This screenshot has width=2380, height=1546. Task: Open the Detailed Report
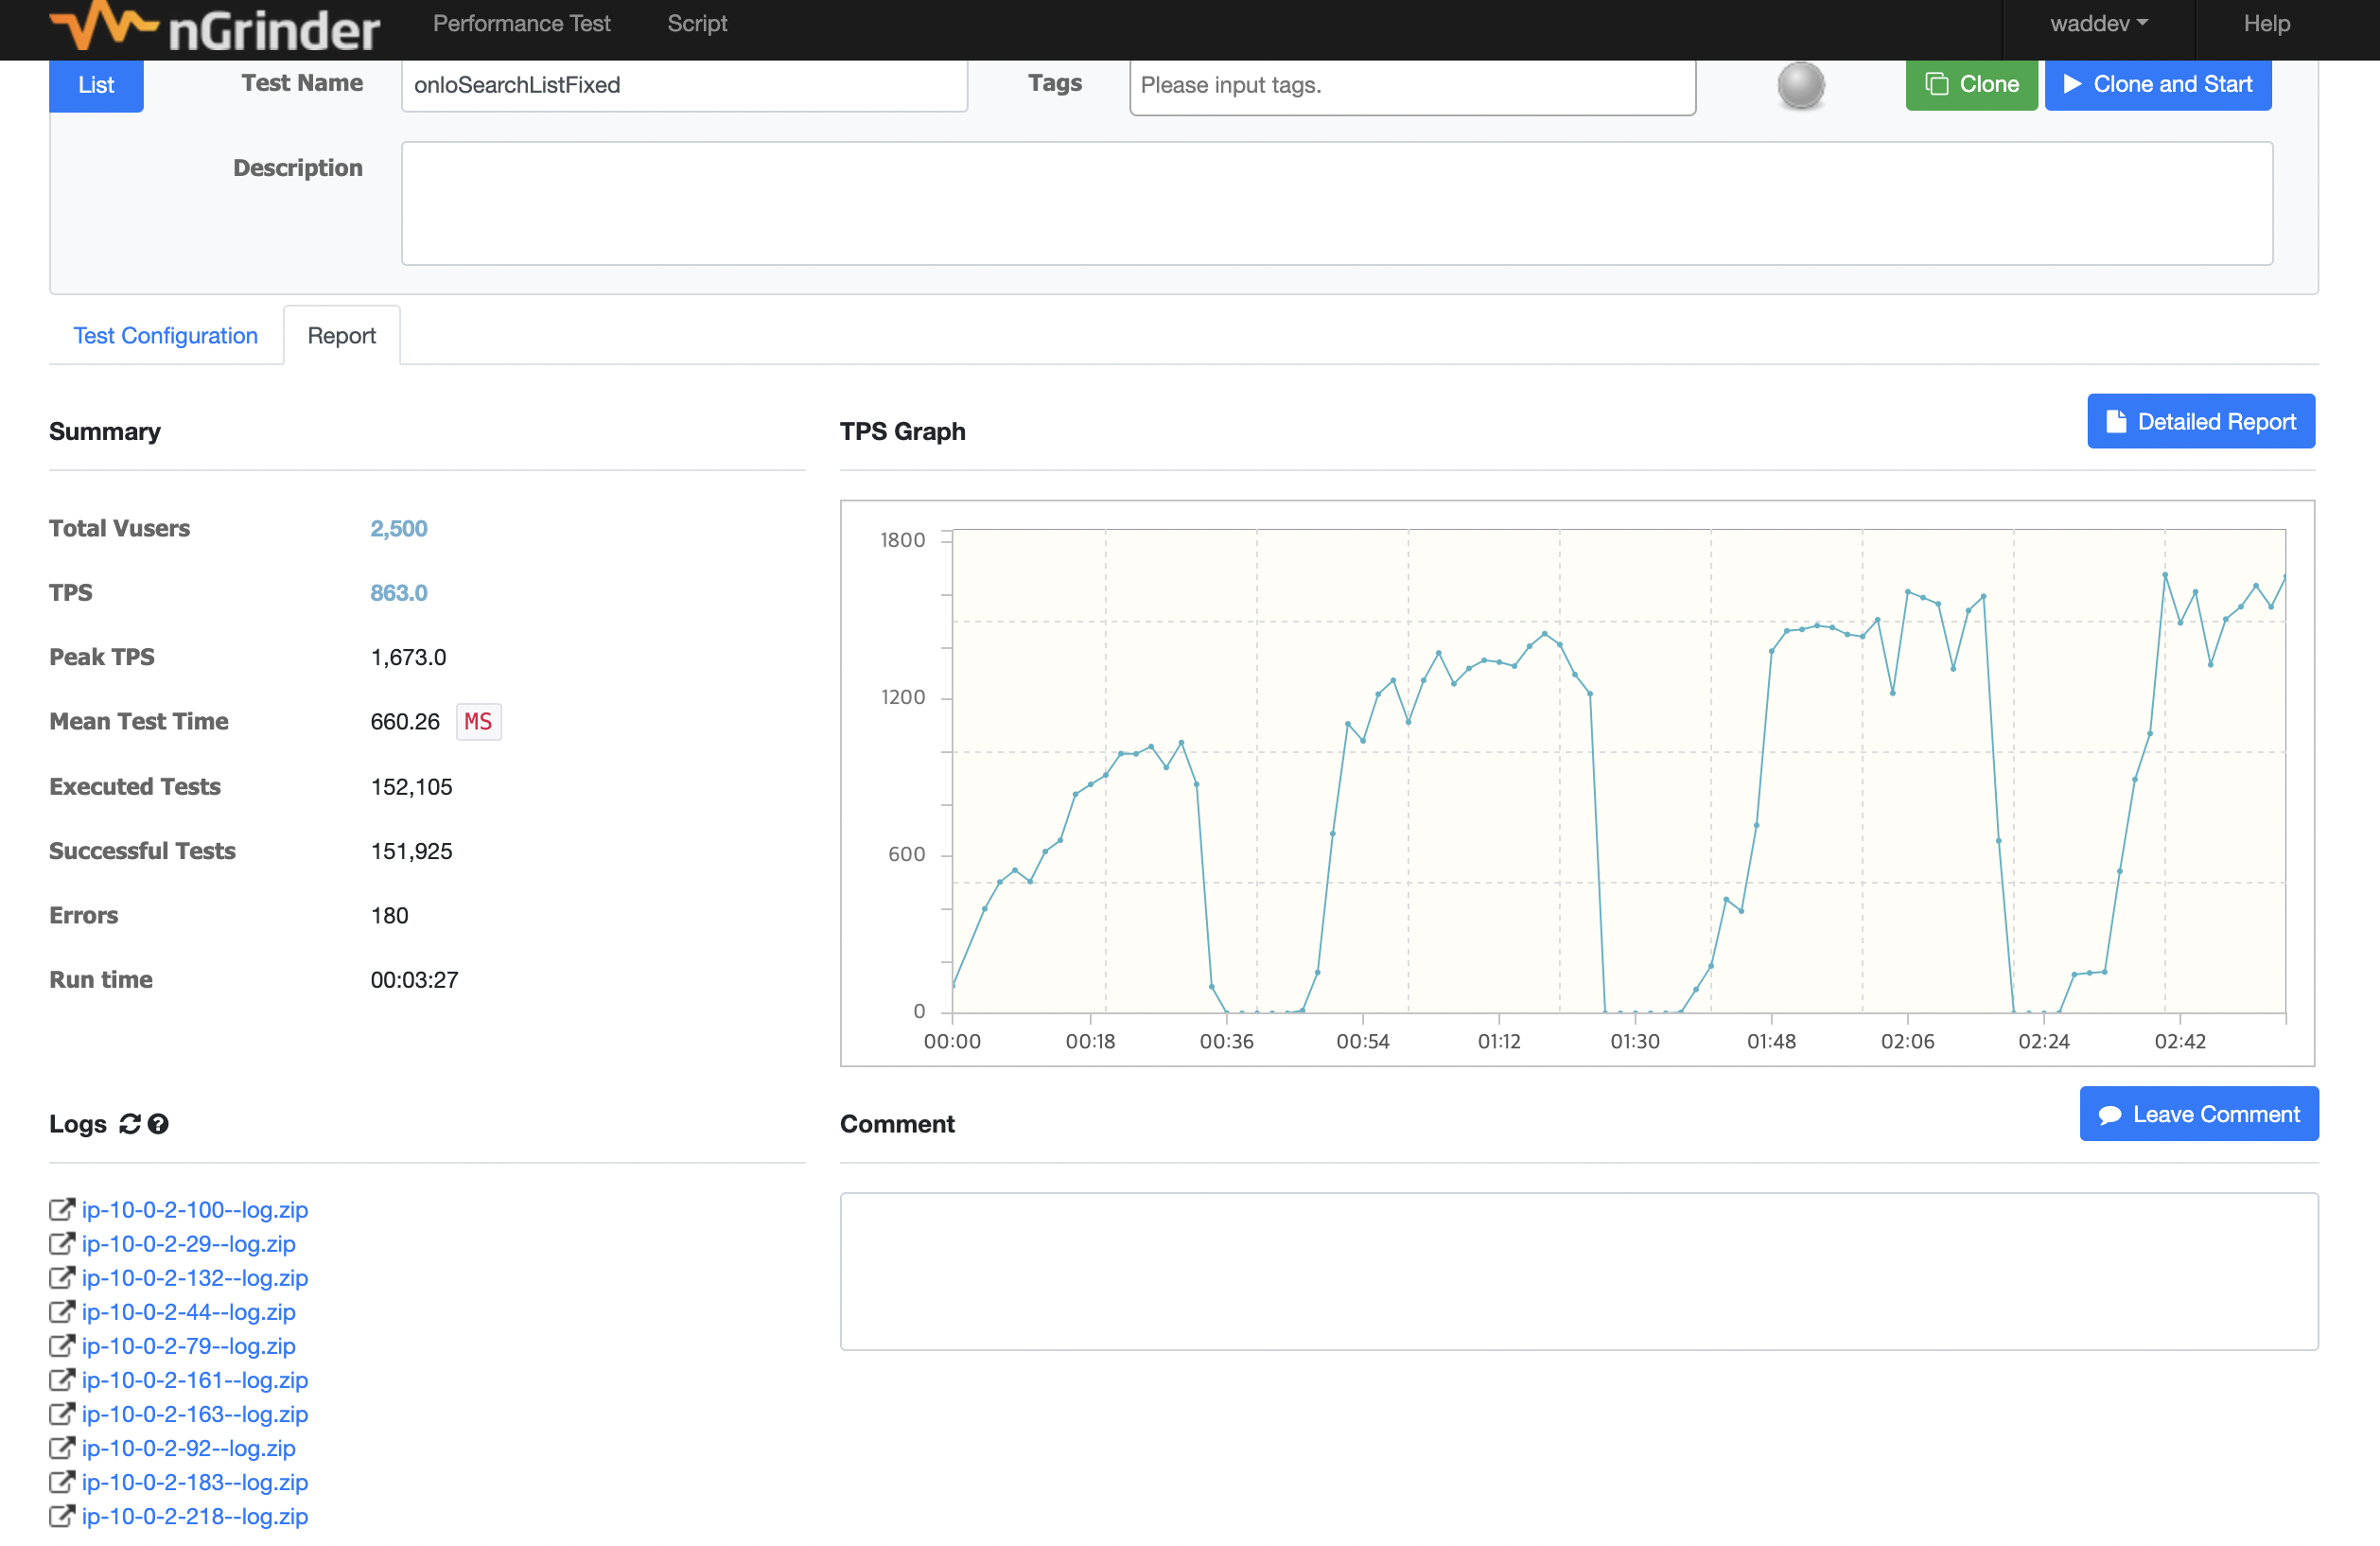click(2200, 422)
